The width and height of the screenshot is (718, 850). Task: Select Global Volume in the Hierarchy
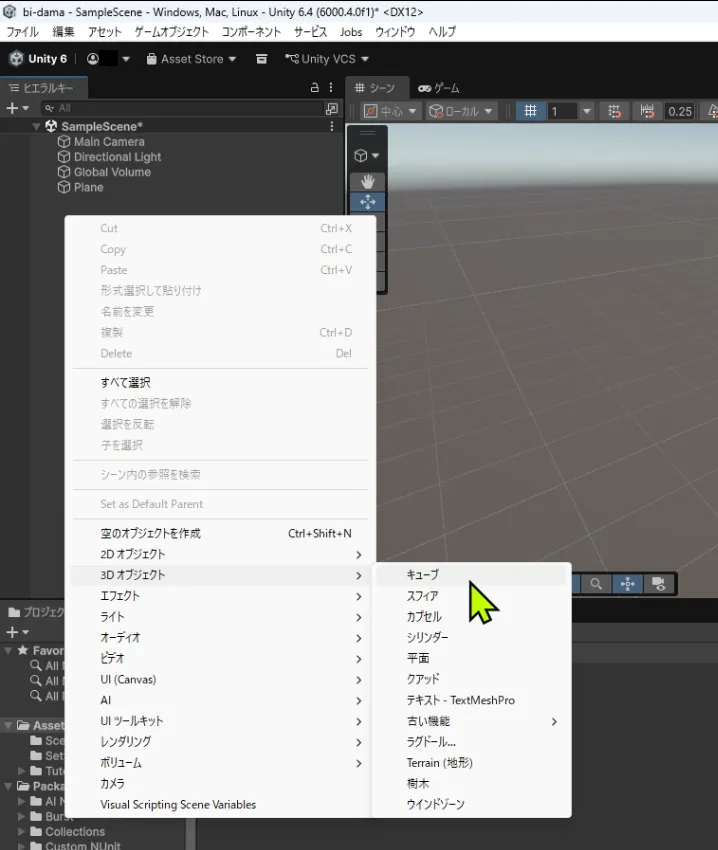coord(112,172)
